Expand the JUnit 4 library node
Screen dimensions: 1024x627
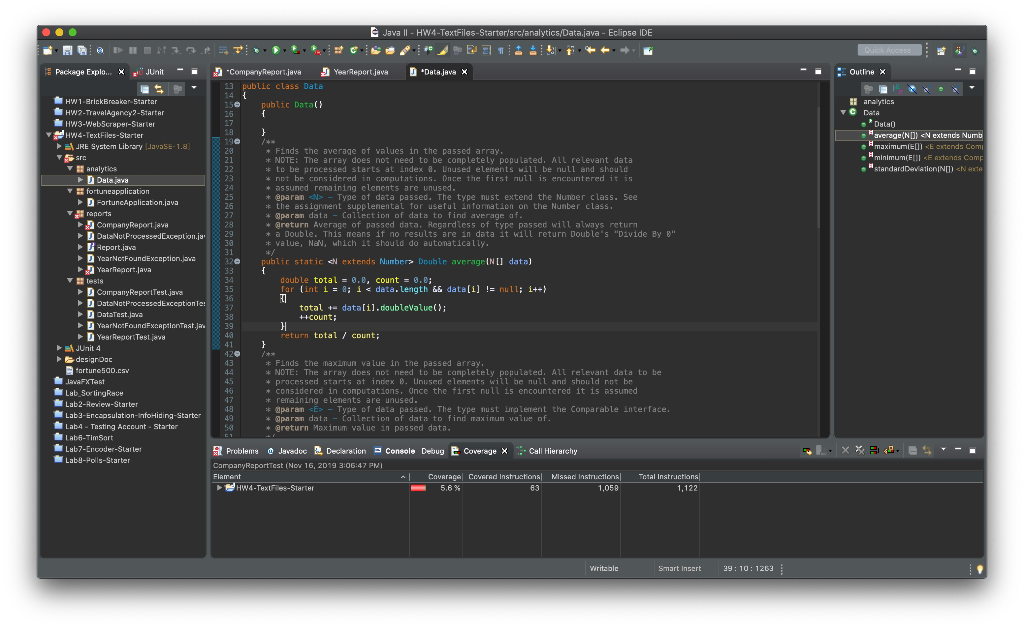pyautogui.click(x=60, y=348)
